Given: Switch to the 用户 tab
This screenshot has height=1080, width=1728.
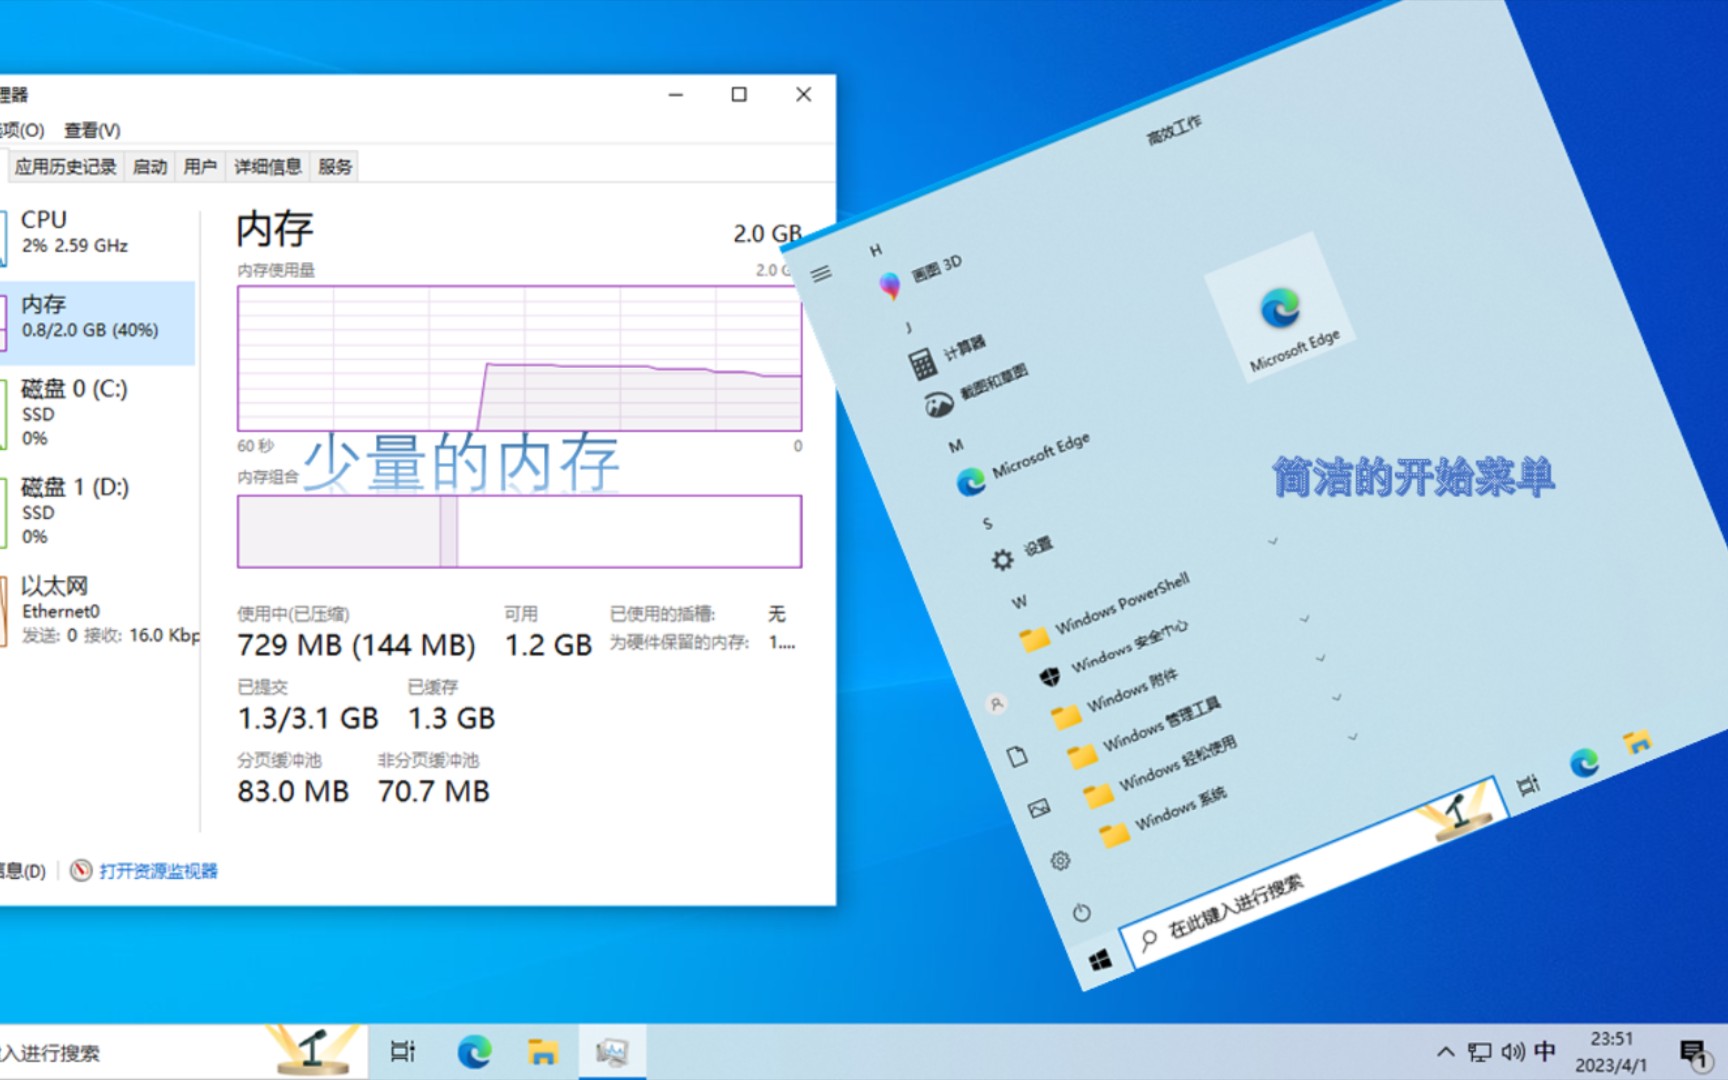Looking at the screenshot, I should tap(200, 167).
